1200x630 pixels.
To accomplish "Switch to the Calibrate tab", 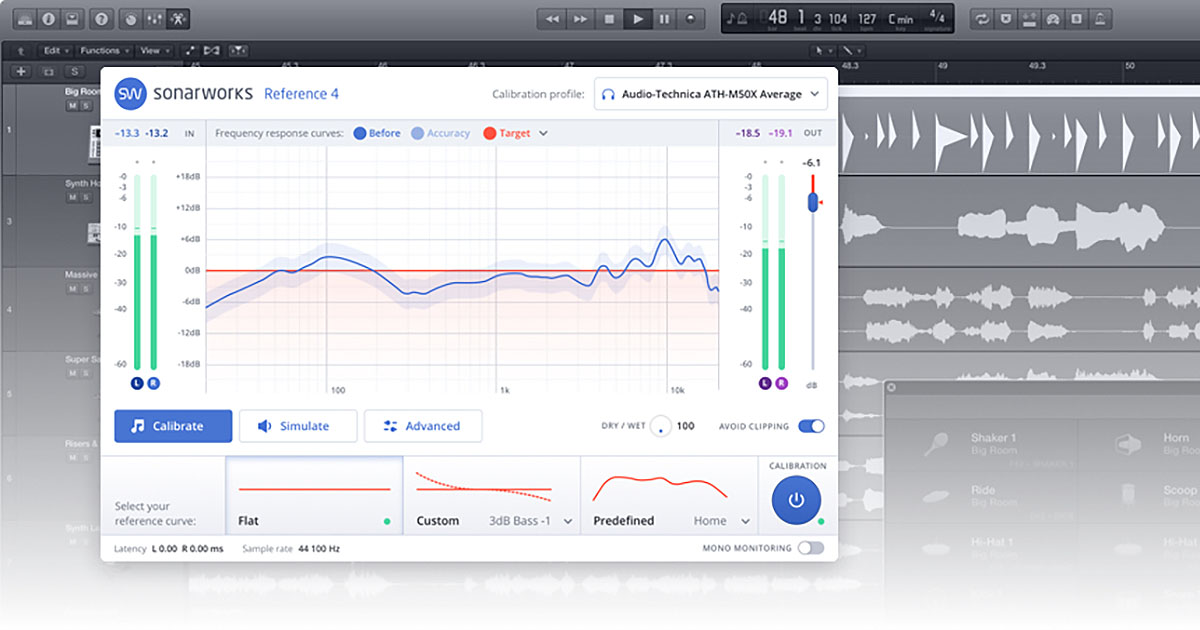I will 173,426.
